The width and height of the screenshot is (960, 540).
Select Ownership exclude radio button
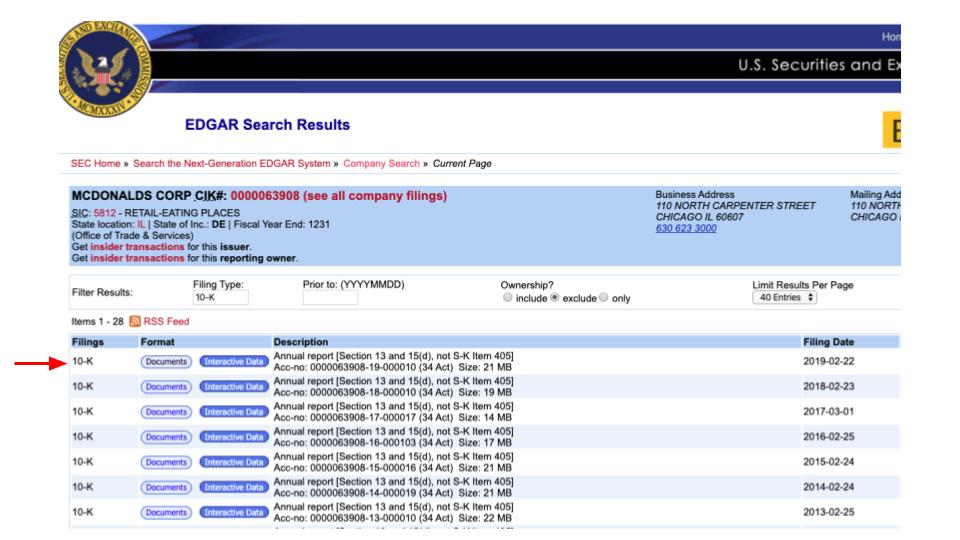(x=555, y=298)
